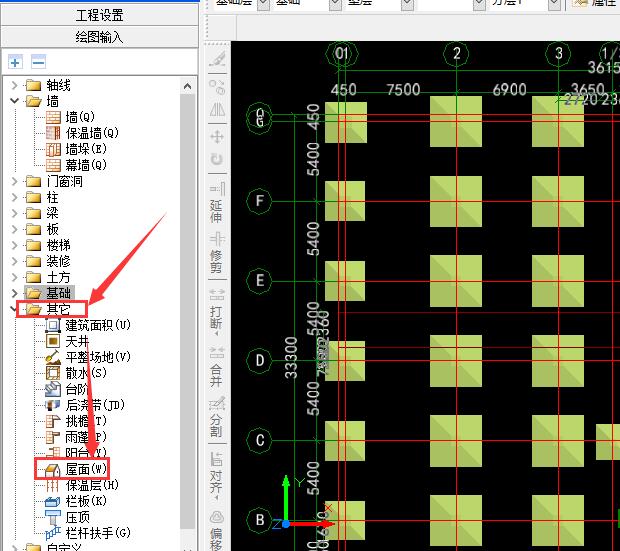Select 屋面(W) roof item
Image resolution: width=620 pixels, height=551 pixels.
pyautogui.click(x=76, y=469)
